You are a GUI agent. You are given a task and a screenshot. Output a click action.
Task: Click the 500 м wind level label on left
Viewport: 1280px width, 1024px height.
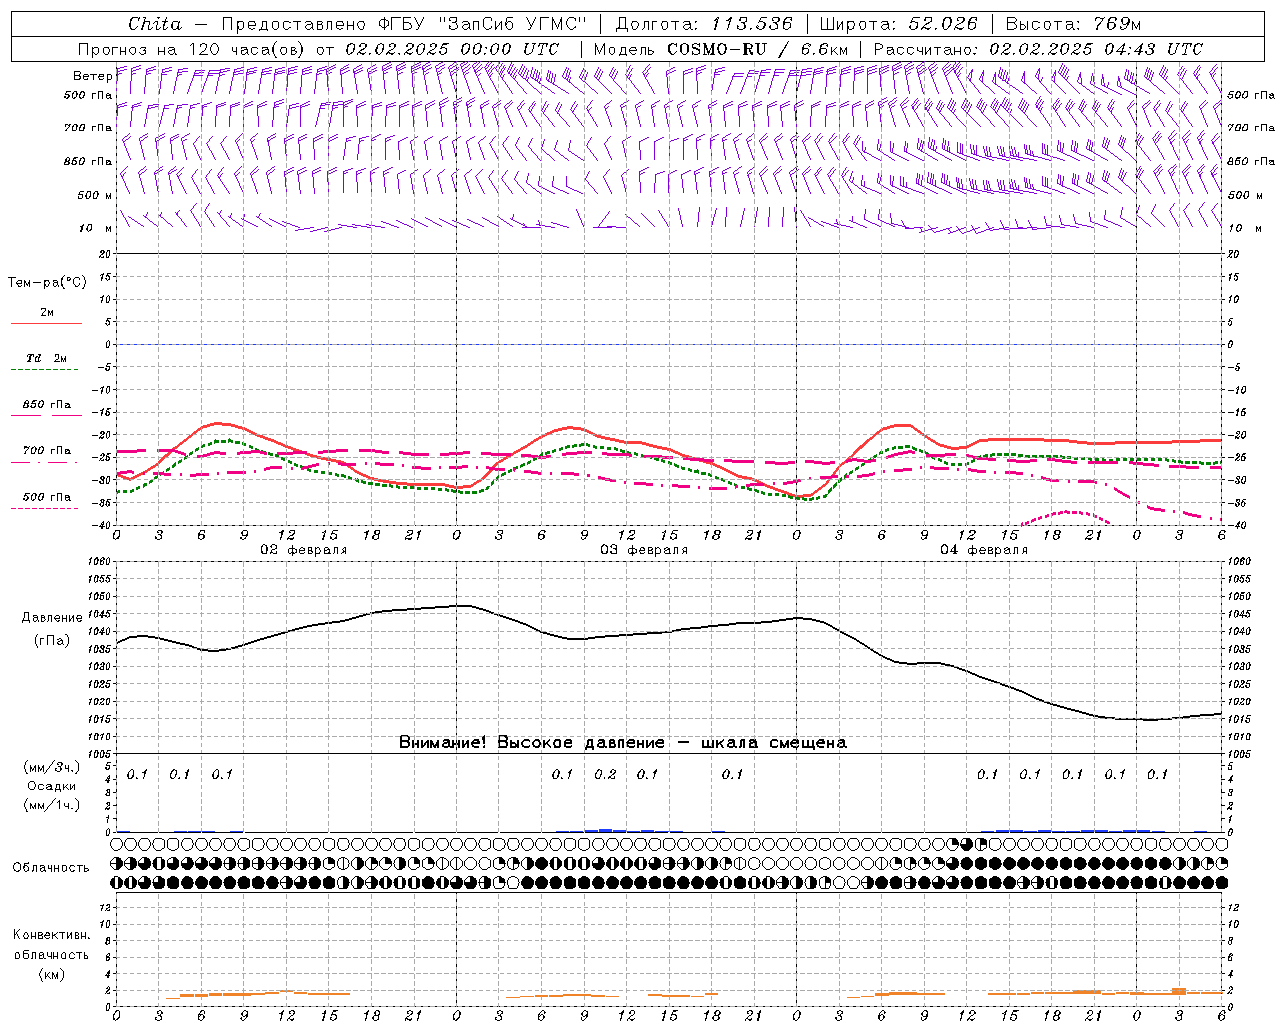click(x=95, y=195)
